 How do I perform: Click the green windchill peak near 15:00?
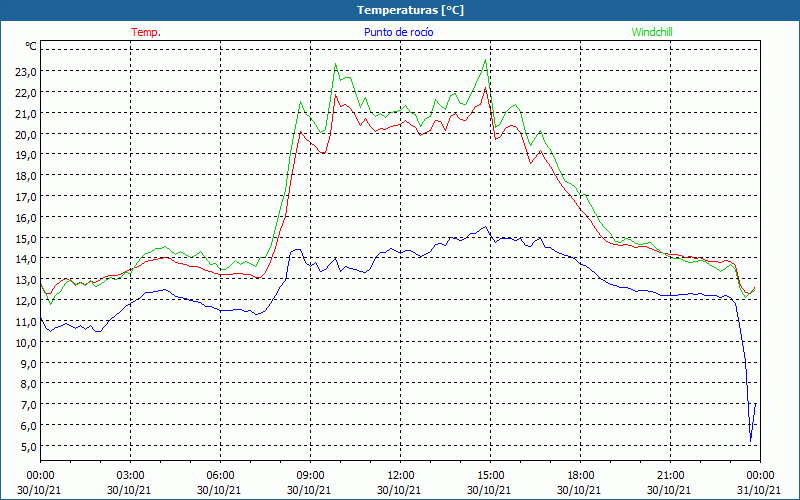485,60
